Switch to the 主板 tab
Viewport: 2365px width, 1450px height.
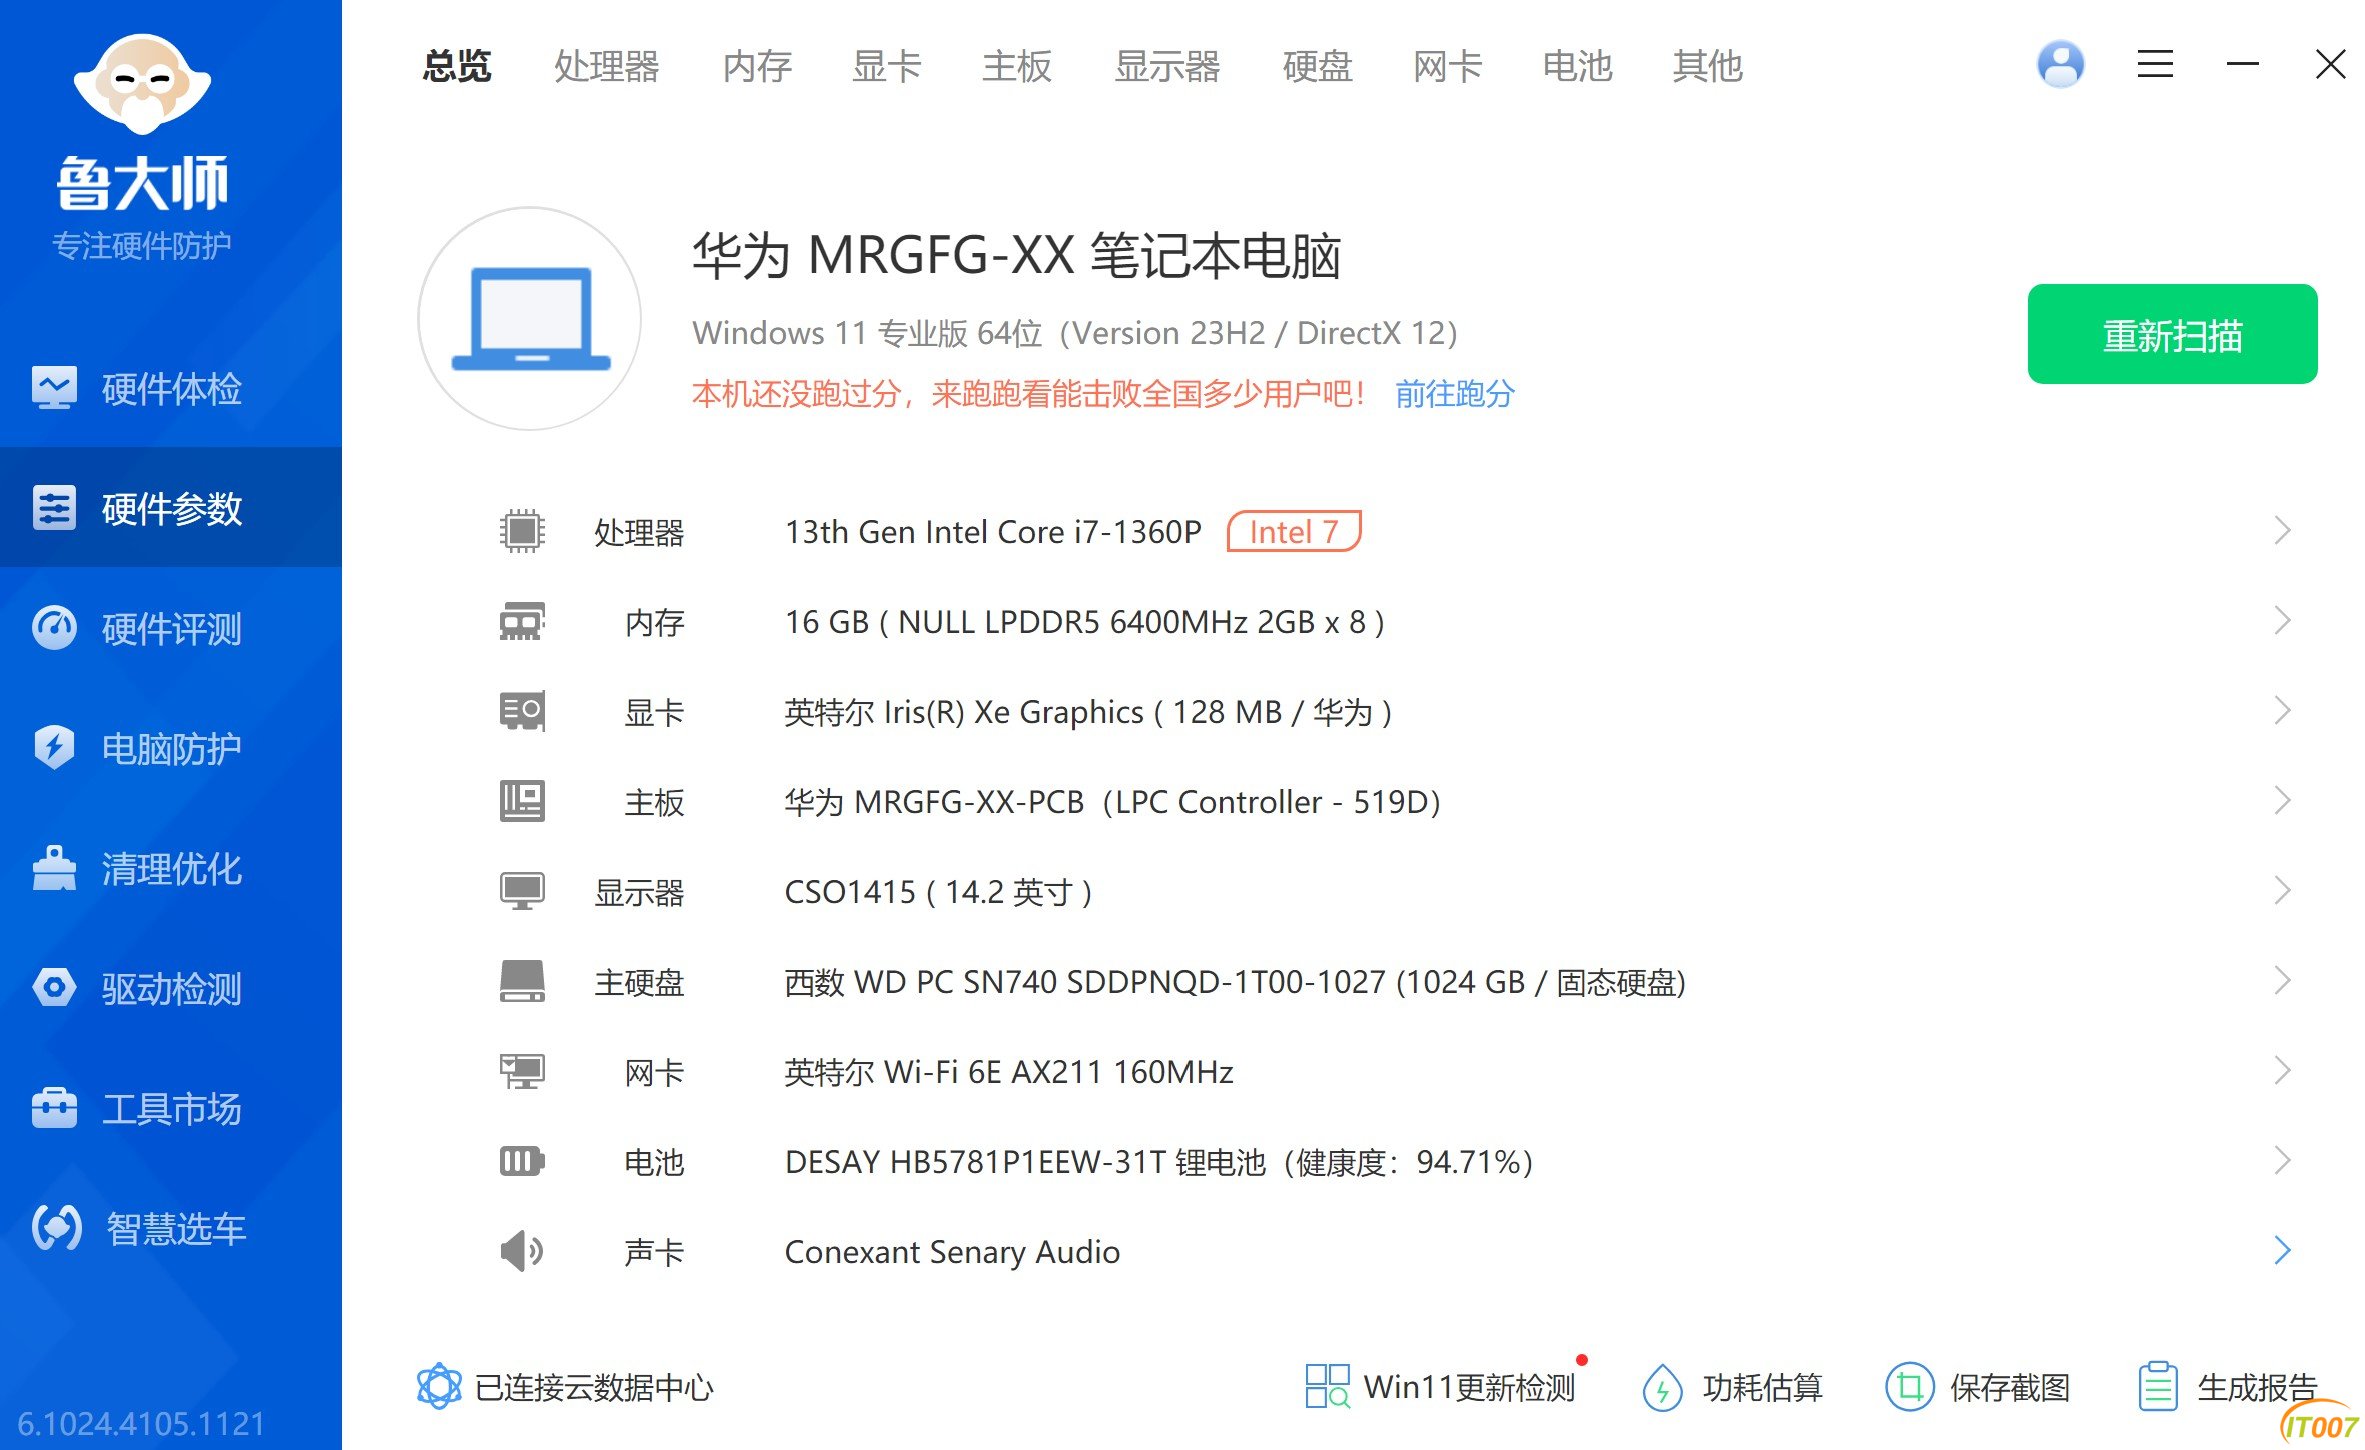[x=1017, y=66]
